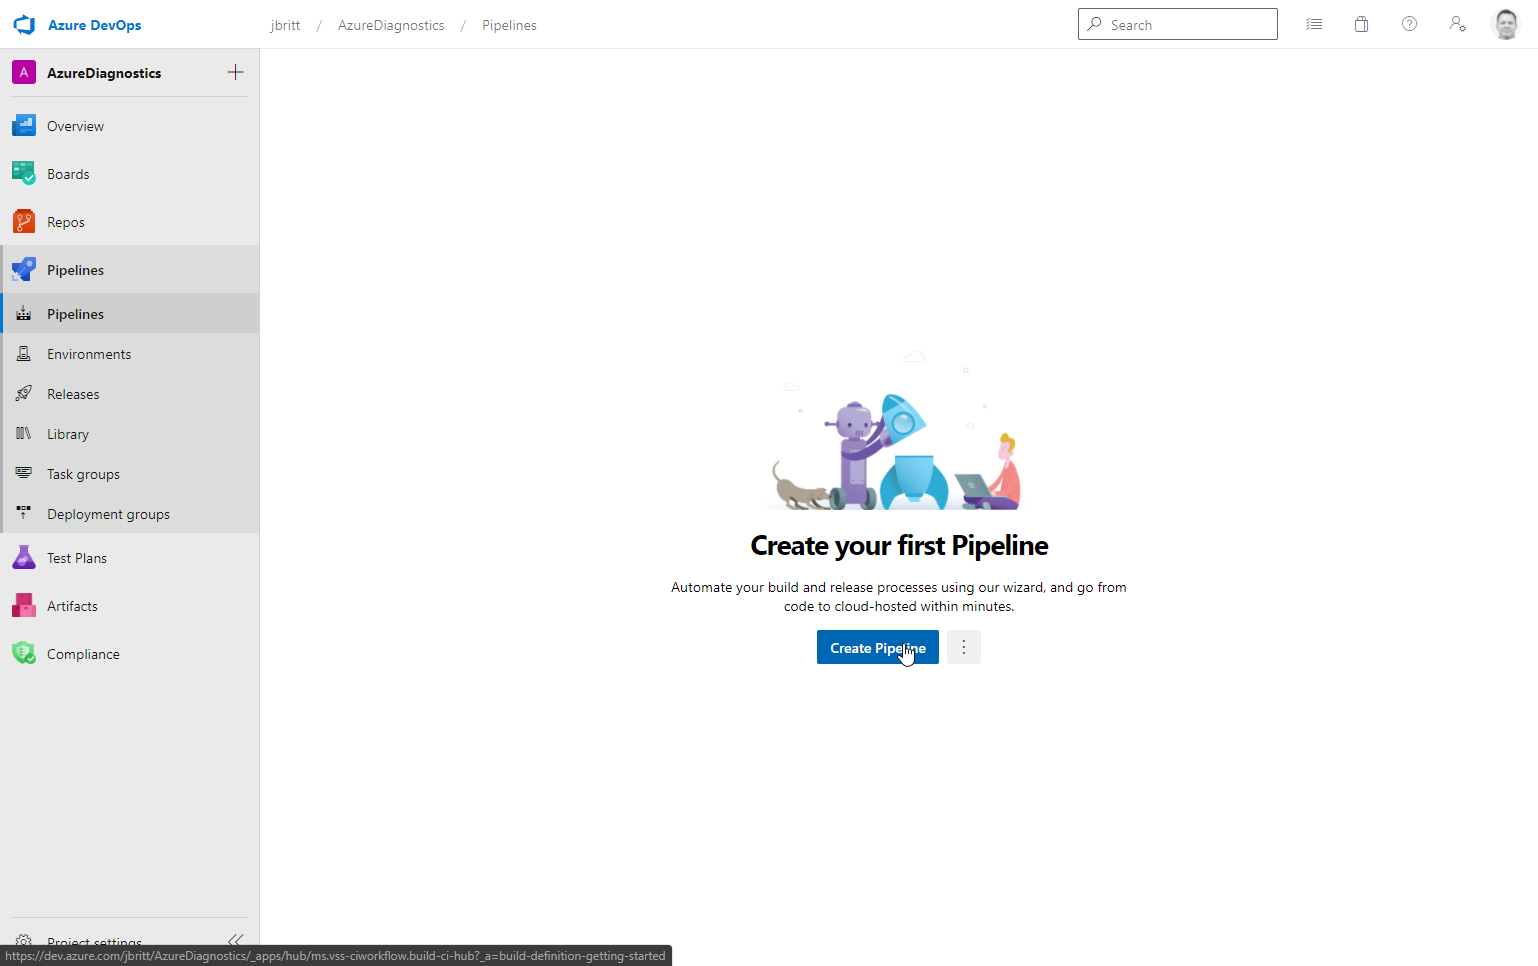Click the Pipelines sub-item factory icon
This screenshot has height=966, width=1538.
click(24, 314)
